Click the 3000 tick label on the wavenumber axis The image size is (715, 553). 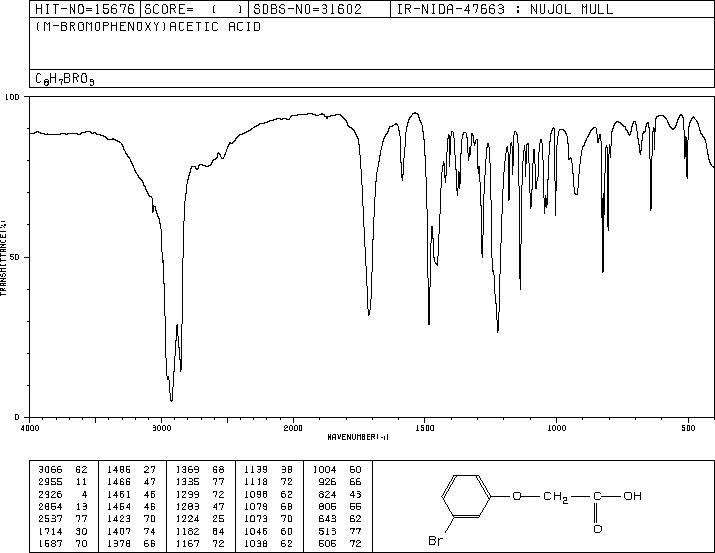pyautogui.click(x=162, y=427)
